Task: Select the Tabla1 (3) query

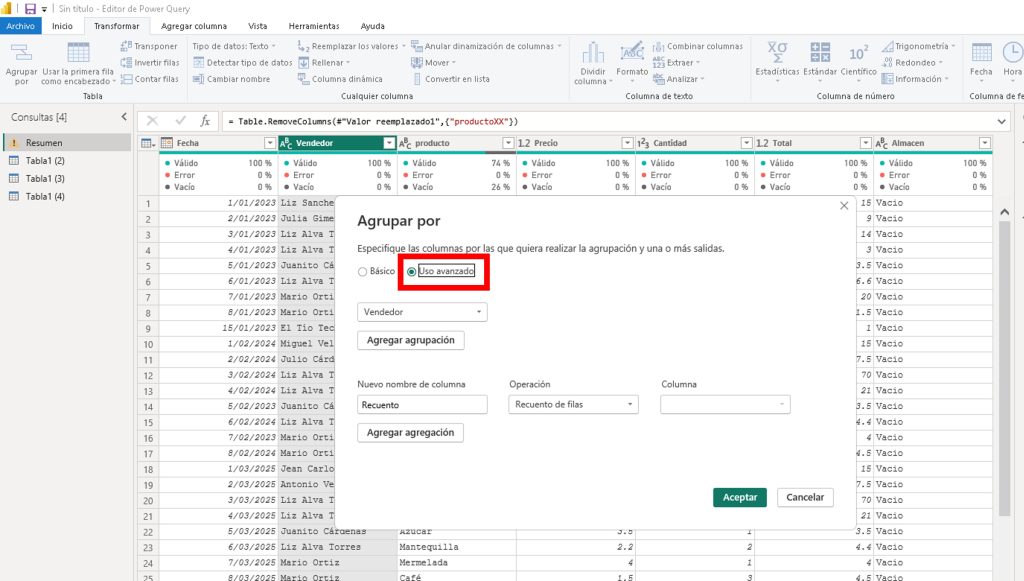Action: coord(45,178)
